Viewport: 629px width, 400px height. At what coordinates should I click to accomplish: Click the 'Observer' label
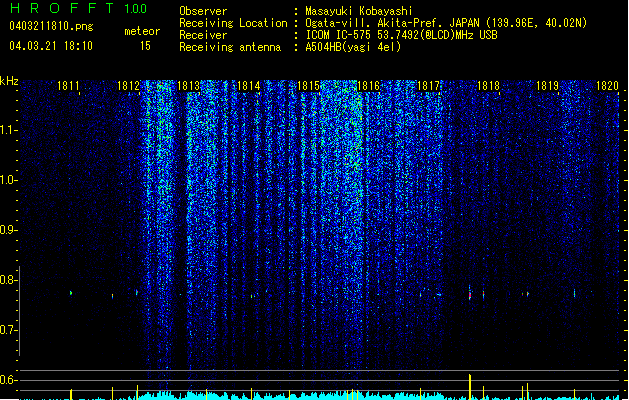point(203,11)
